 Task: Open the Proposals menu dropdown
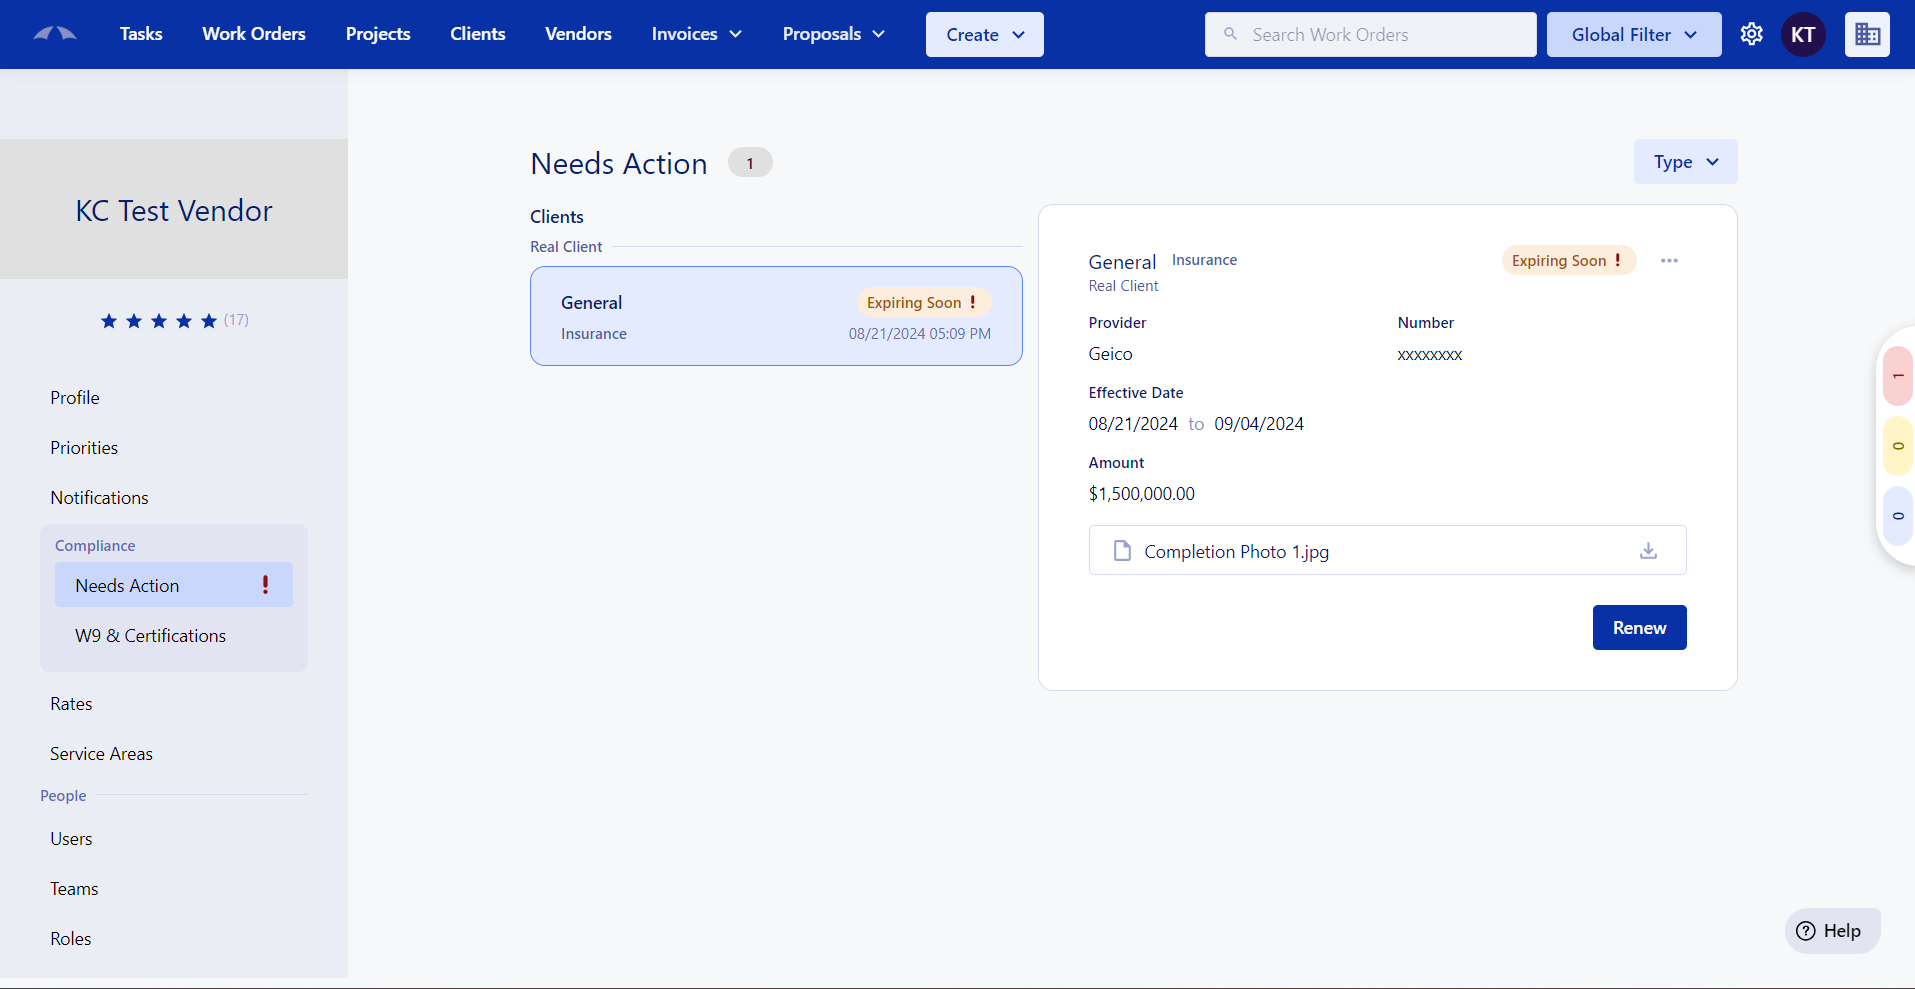coord(833,34)
